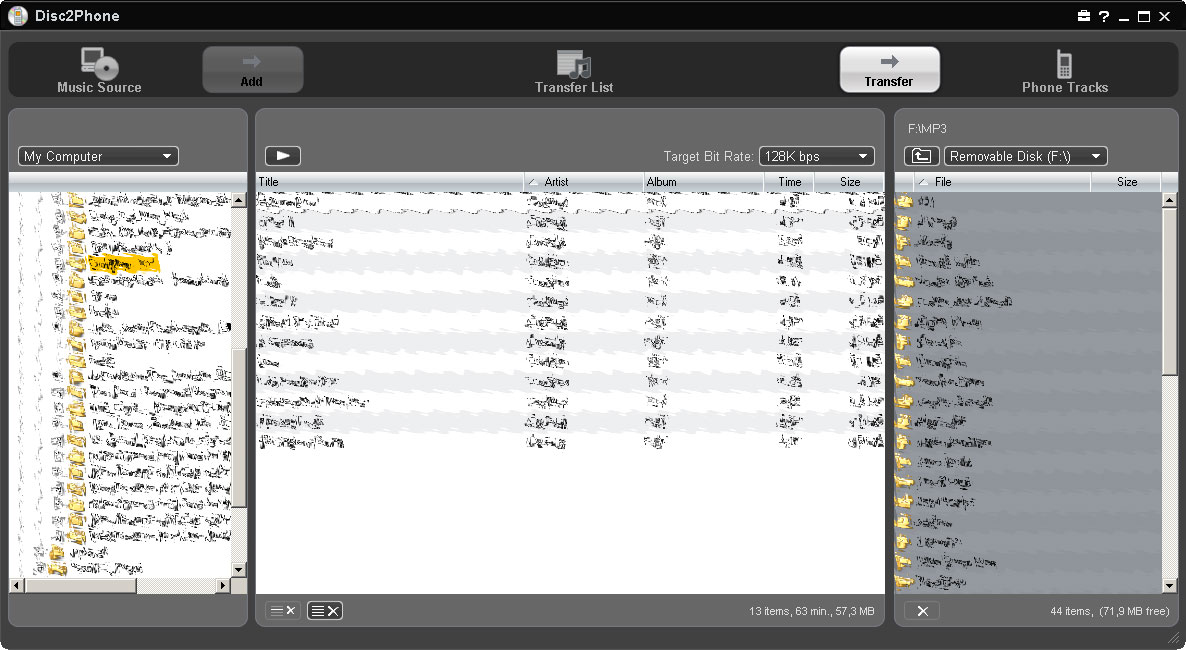Open the Music Source section
Image resolution: width=1186 pixels, height=650 pixels.
pyautogui.click(x=99, y=70)
